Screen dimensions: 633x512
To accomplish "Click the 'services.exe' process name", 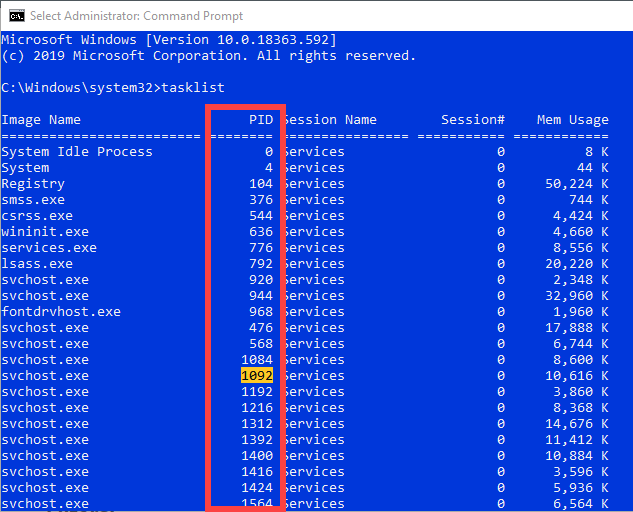I will [49, 248].
